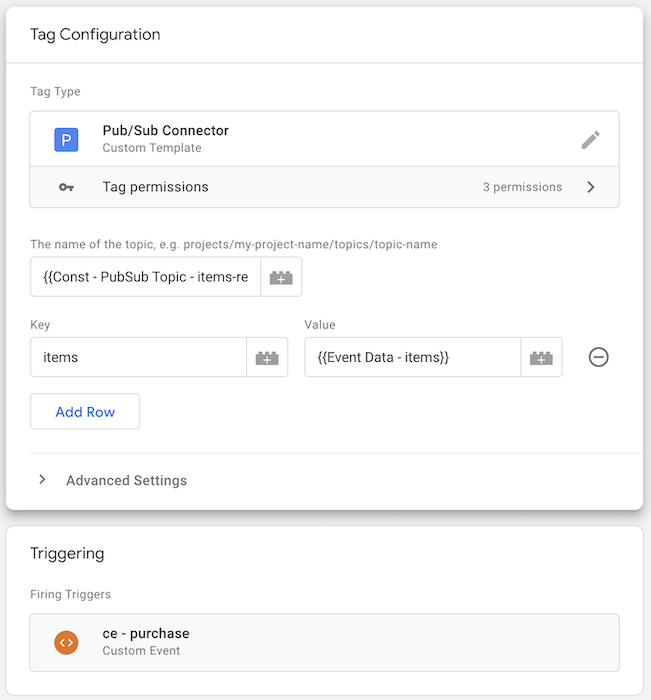Viewport: 651px width, 700px height.
Task: Click the orange Custom Event trigger icon
Action: tap(66, 642)
